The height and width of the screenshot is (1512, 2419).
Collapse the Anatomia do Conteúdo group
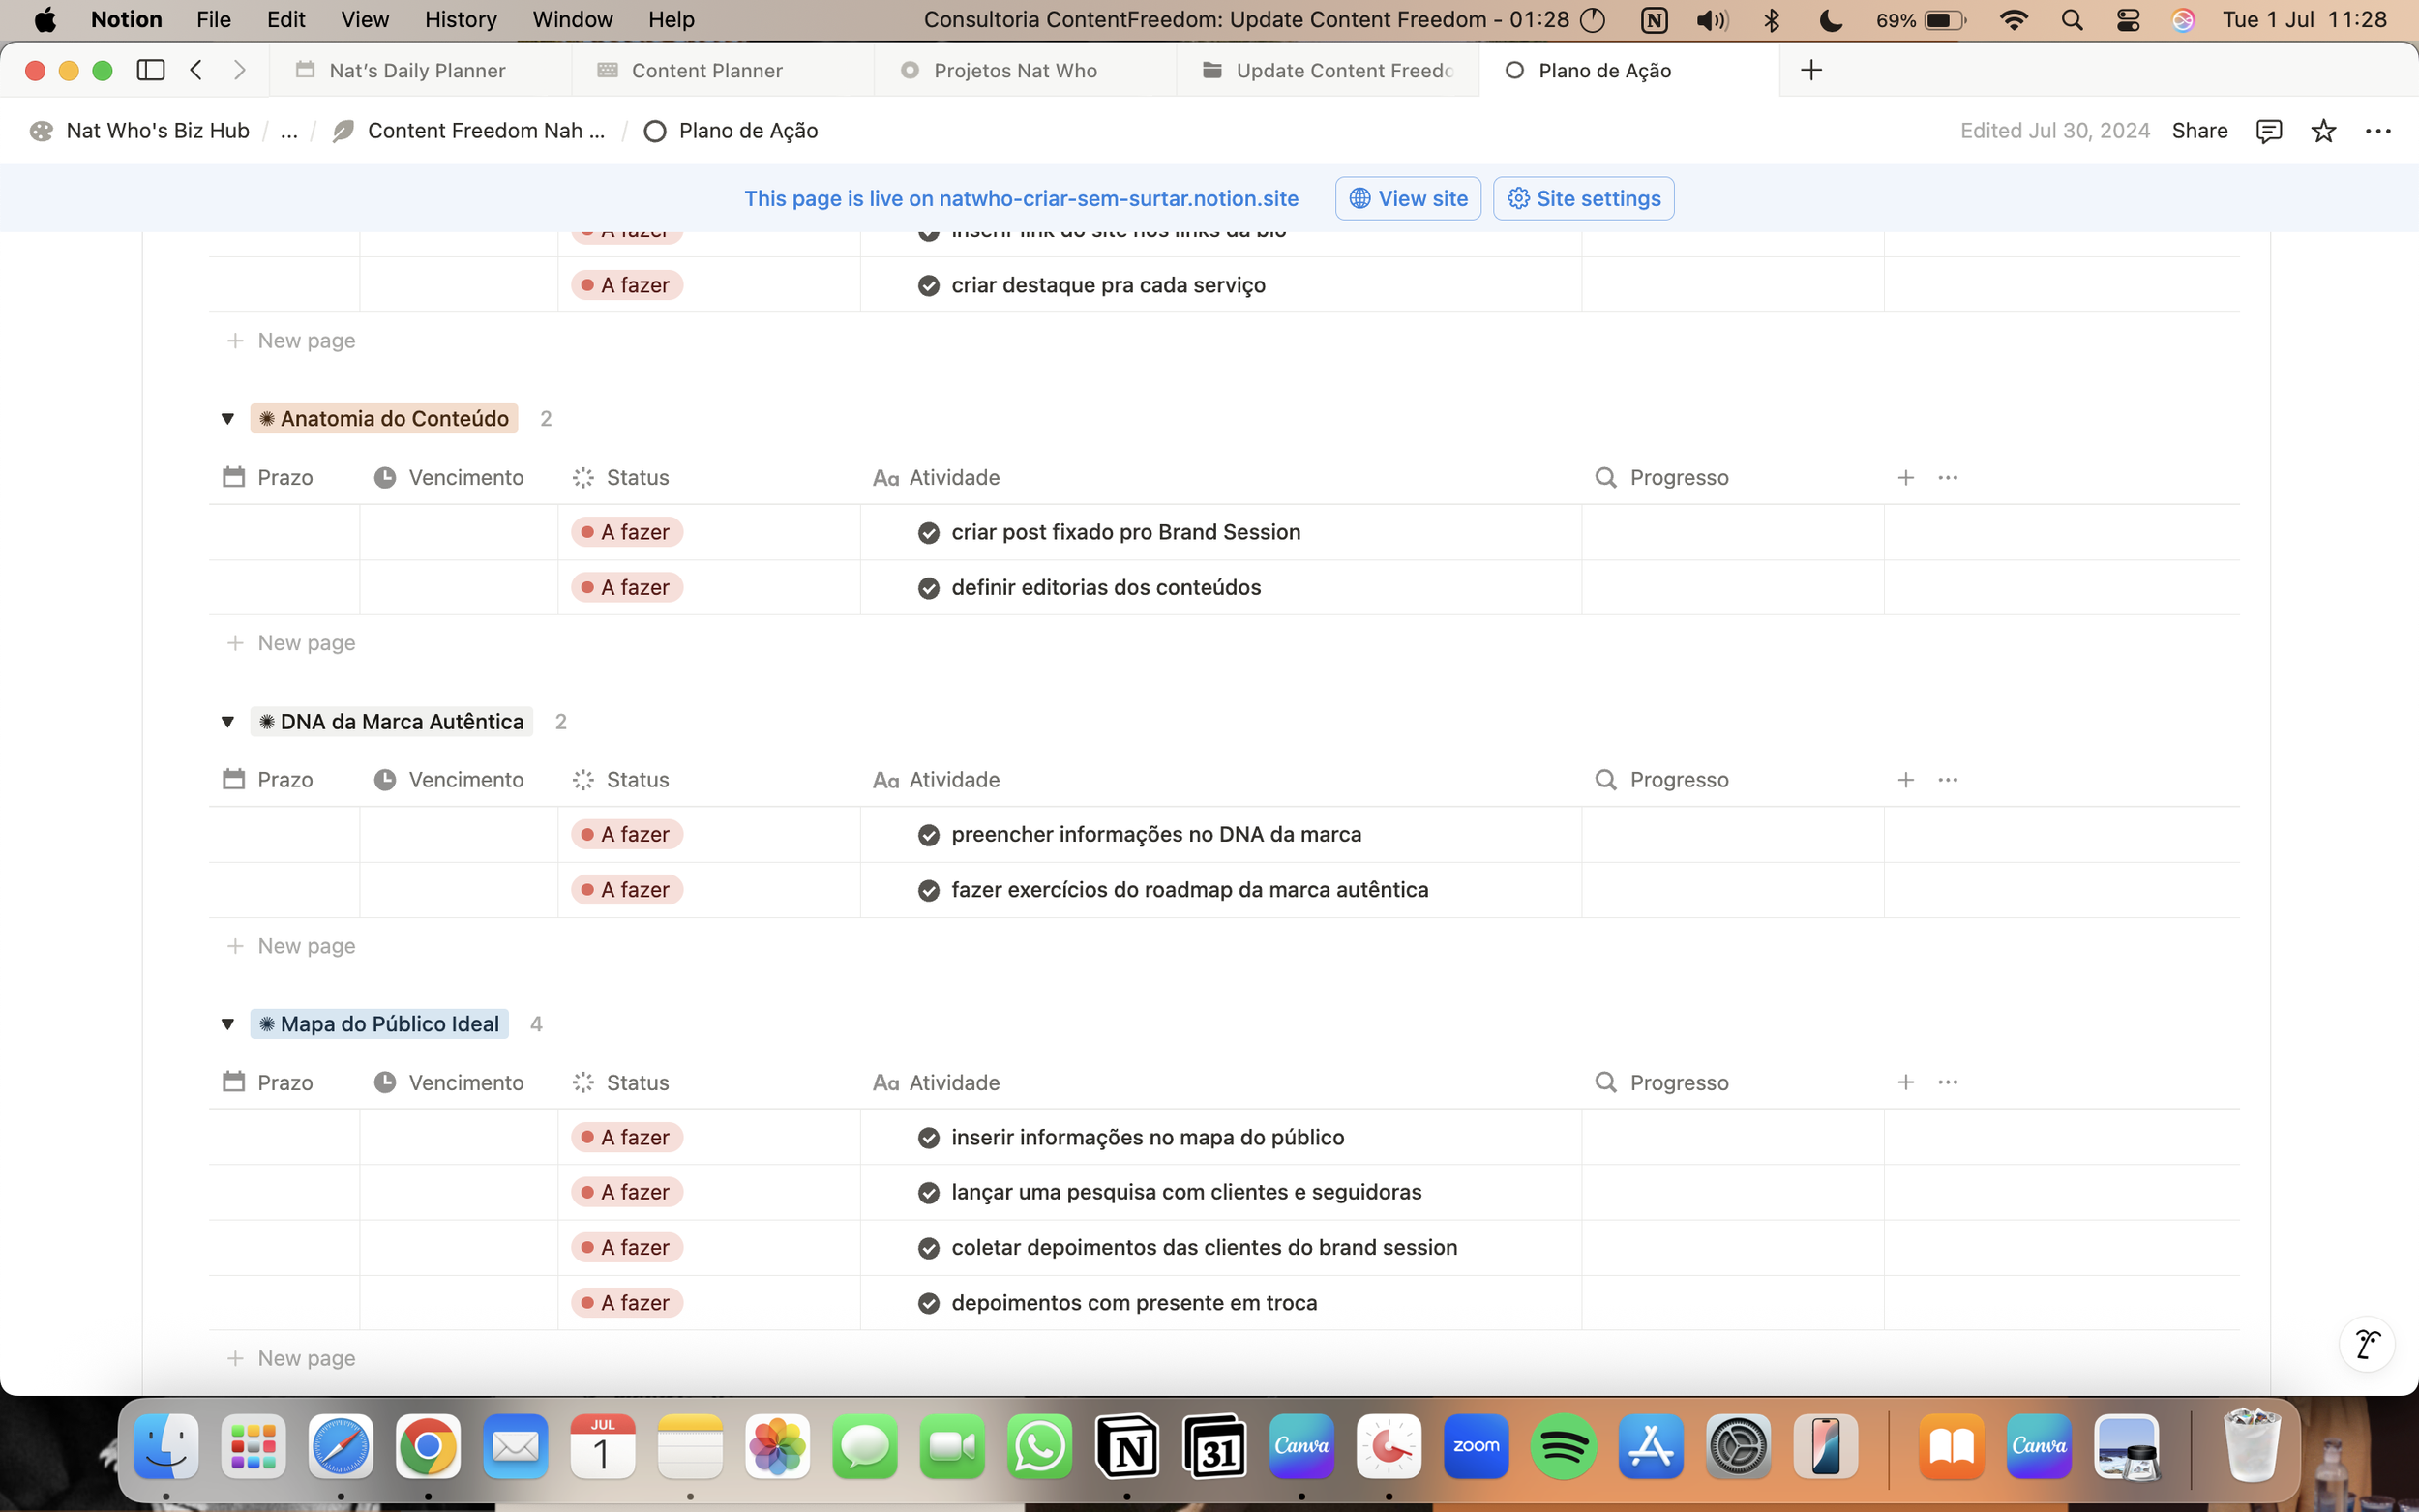(x=228, y=419)
